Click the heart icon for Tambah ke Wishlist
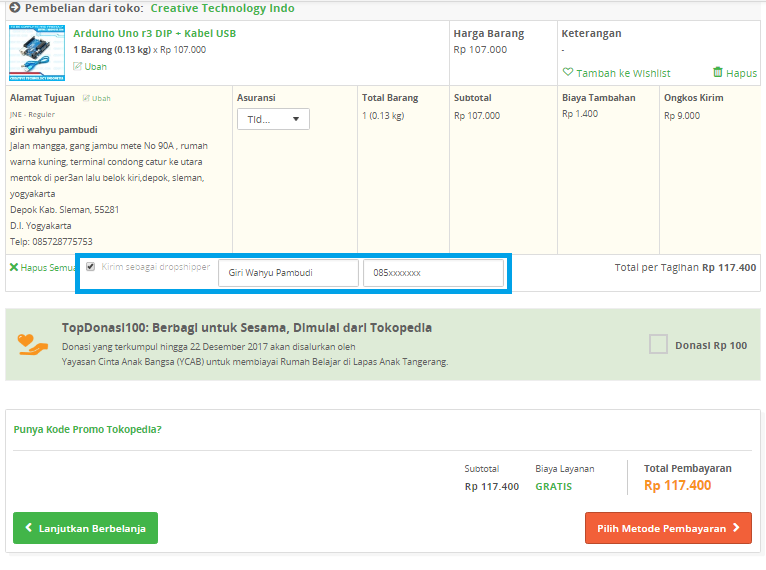This screenshot has width=766, height=570. (x=568, y=72)
